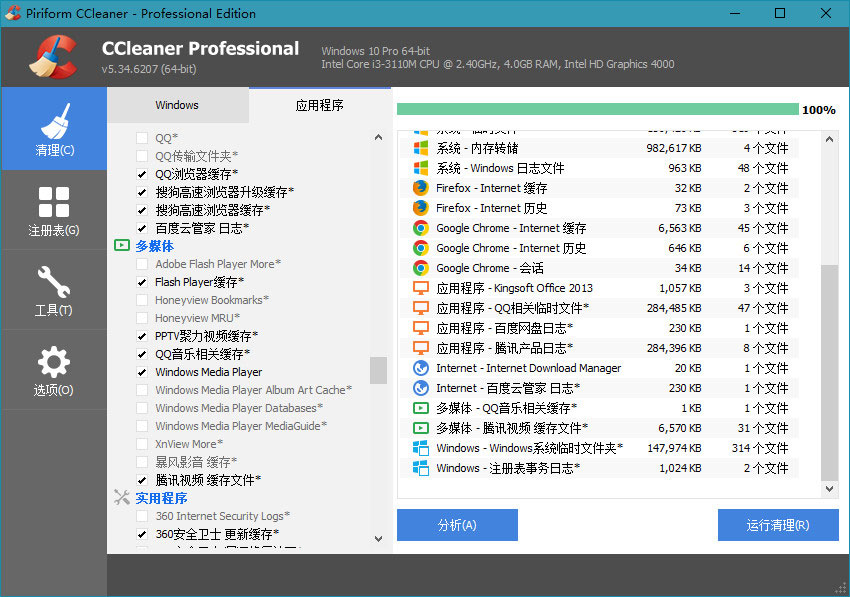Click monitor icon for QQ相关临时文件 row

(421, 308)
